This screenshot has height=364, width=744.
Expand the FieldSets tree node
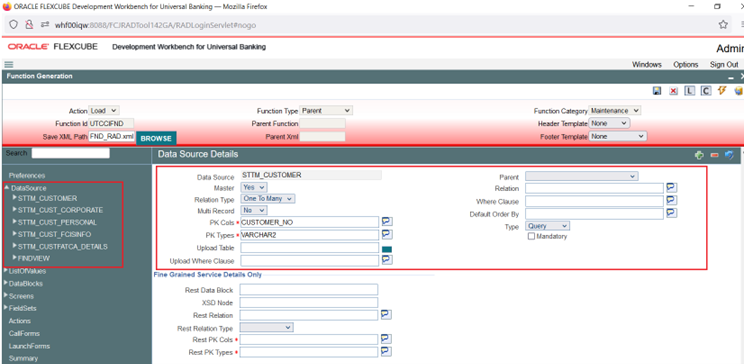(x=6, y=308)
